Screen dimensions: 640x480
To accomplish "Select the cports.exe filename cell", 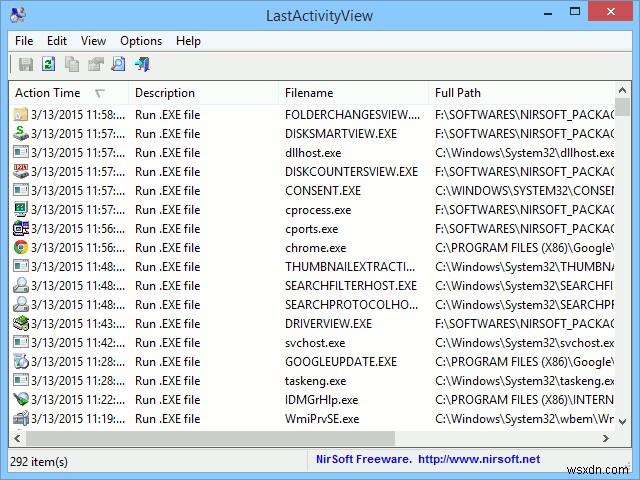I will [x=311, y=229].
